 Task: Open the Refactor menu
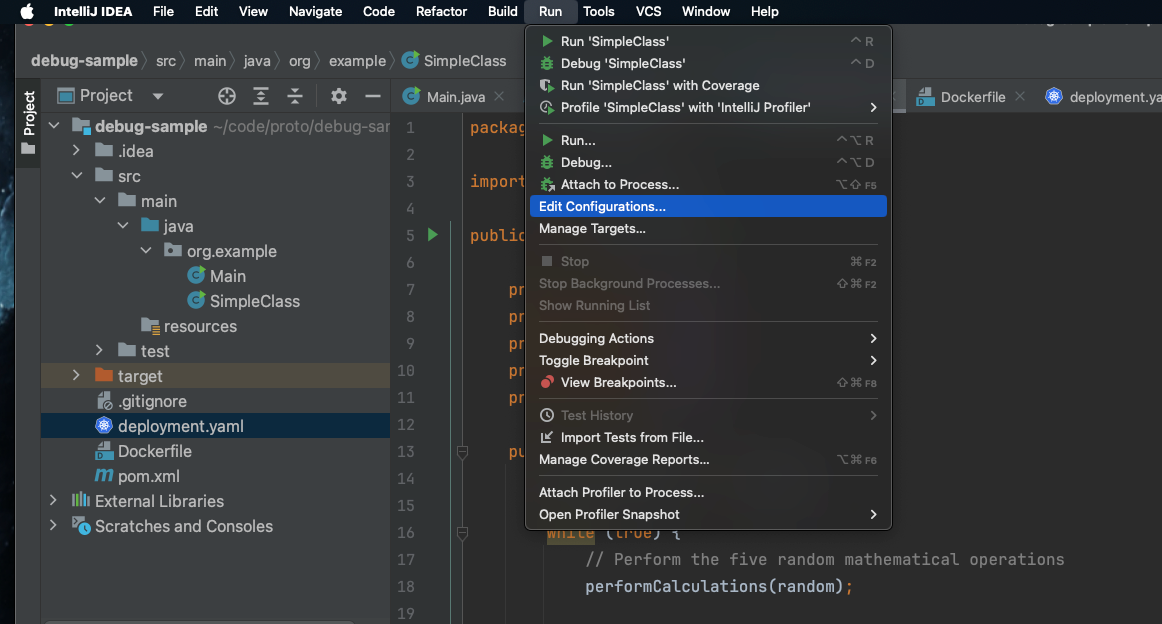[441, 11]
